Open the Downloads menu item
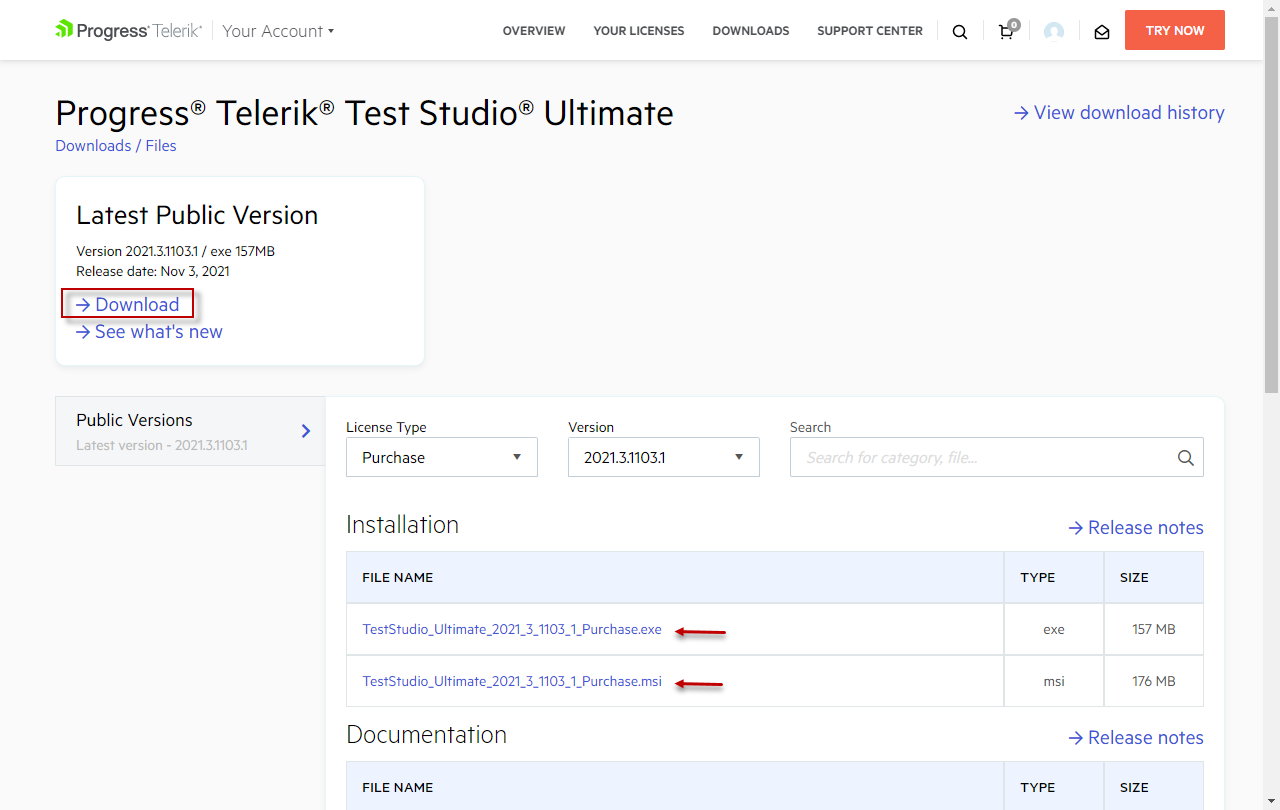Viewport: 1280px width, 810px height. [x=751, y=31]
